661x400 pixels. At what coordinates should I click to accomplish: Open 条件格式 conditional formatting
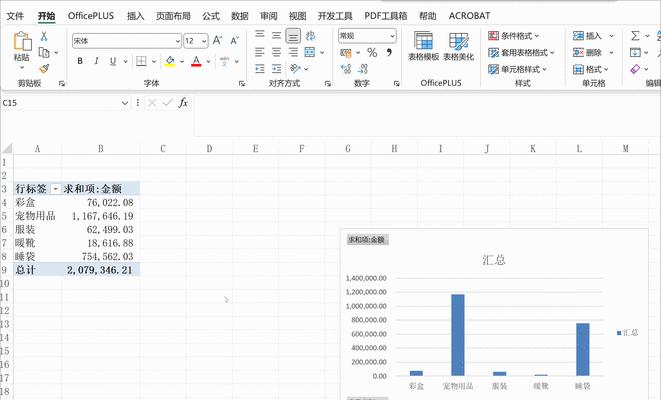[x=513, y=36]
